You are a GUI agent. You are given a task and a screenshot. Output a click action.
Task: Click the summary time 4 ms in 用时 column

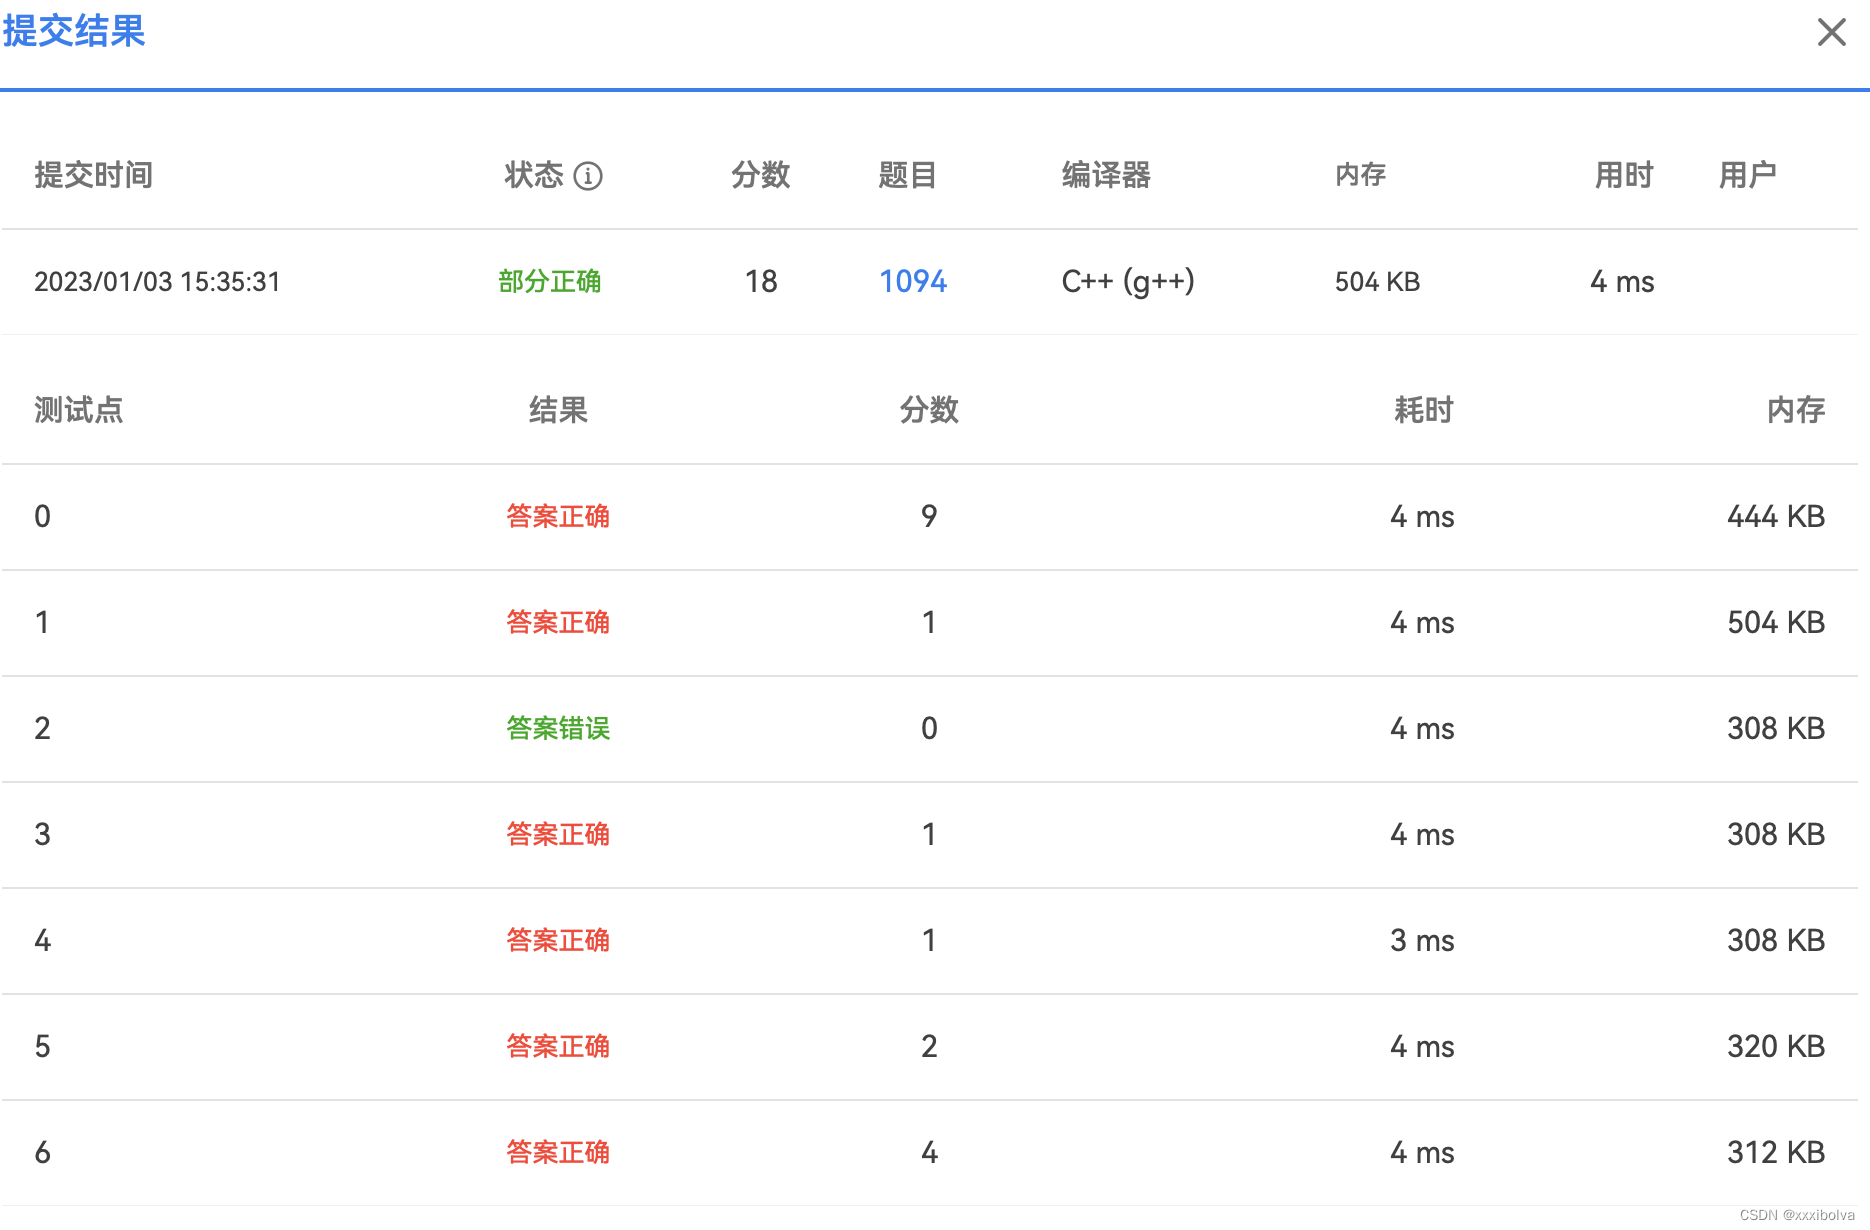(x=1622, y=282)
